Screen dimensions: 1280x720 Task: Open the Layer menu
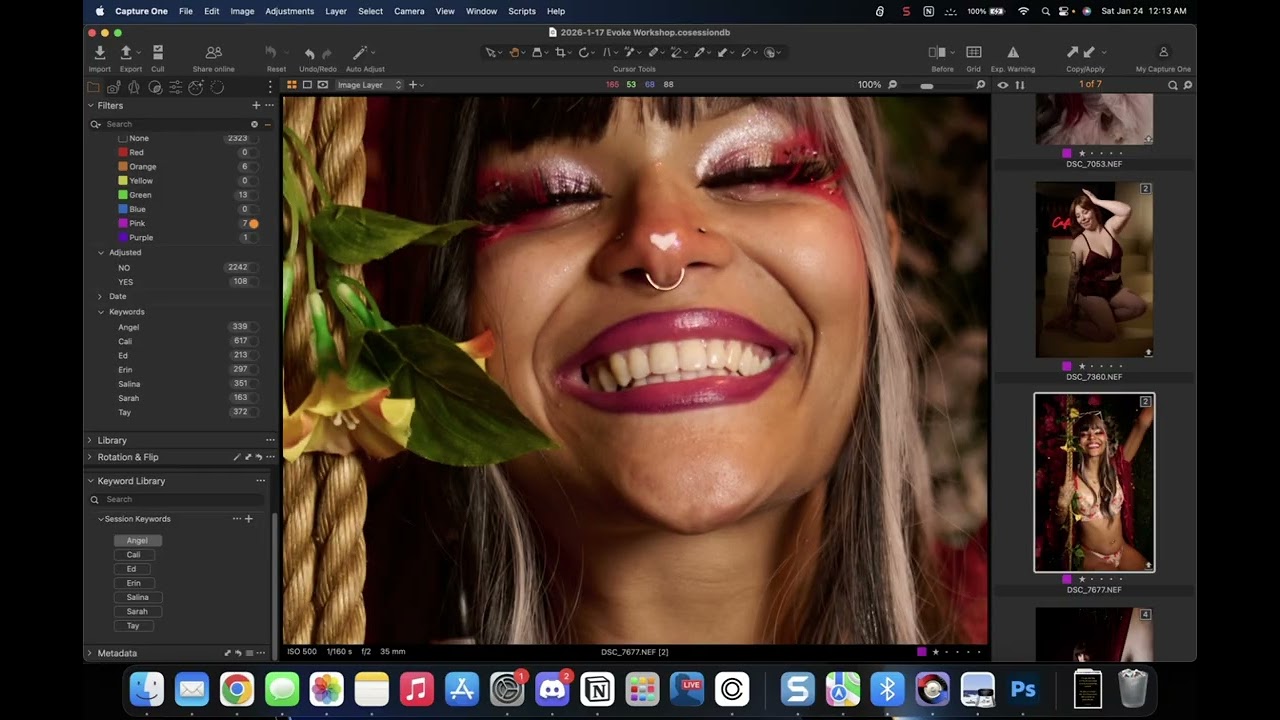pos(336,11)
